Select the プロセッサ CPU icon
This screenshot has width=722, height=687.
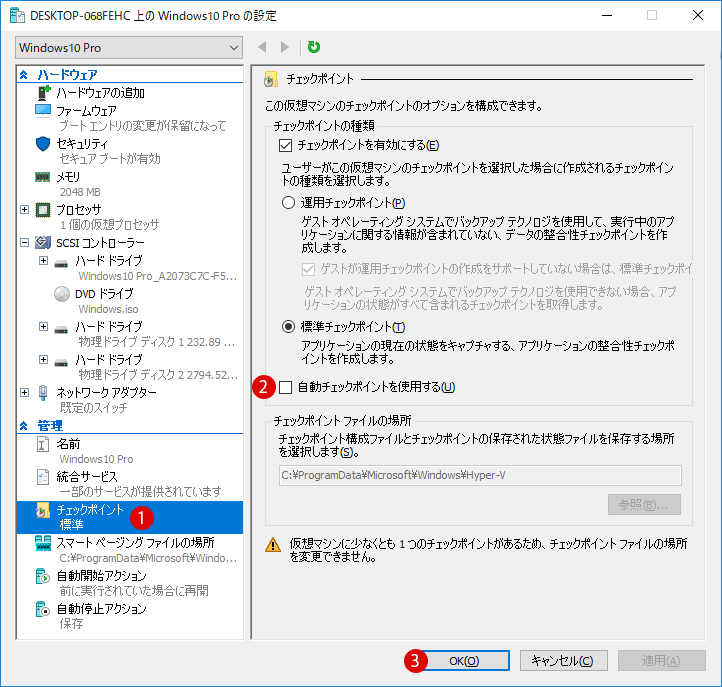[43, 210]
